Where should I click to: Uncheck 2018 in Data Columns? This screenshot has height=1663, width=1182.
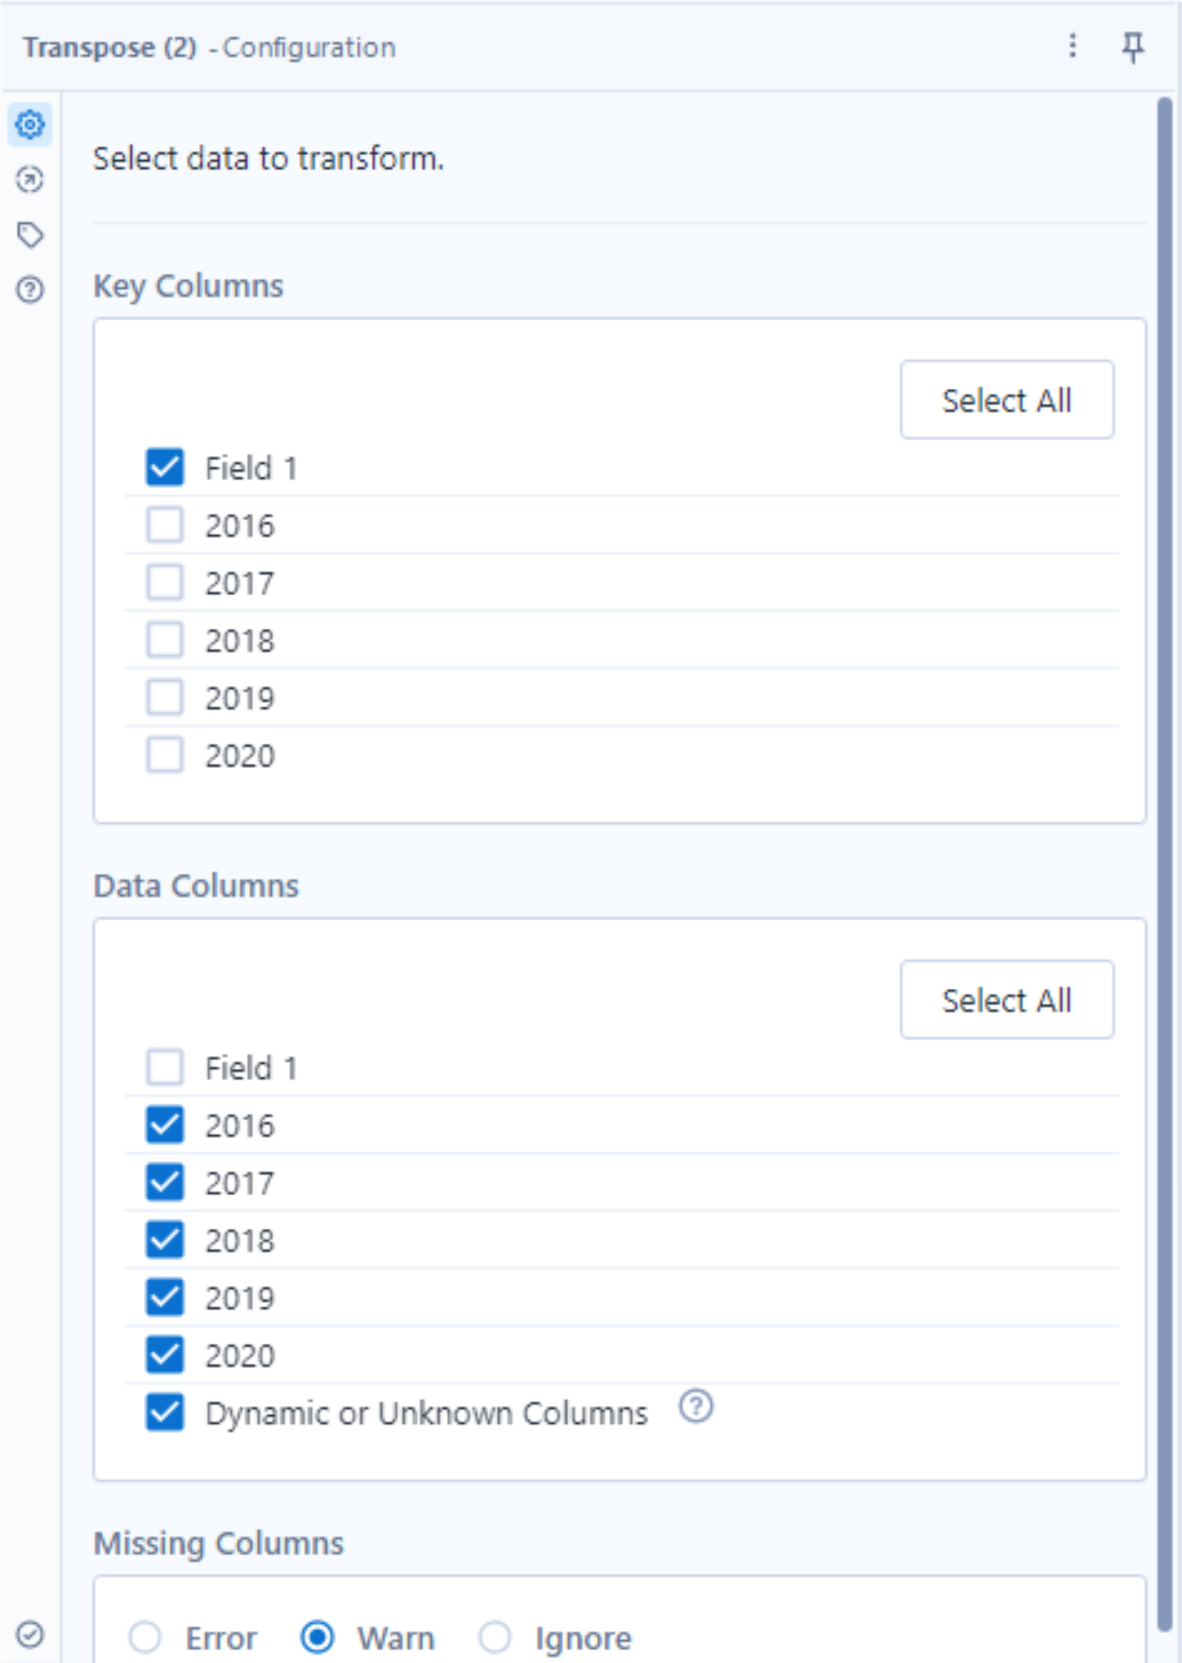pos(165,1240)
